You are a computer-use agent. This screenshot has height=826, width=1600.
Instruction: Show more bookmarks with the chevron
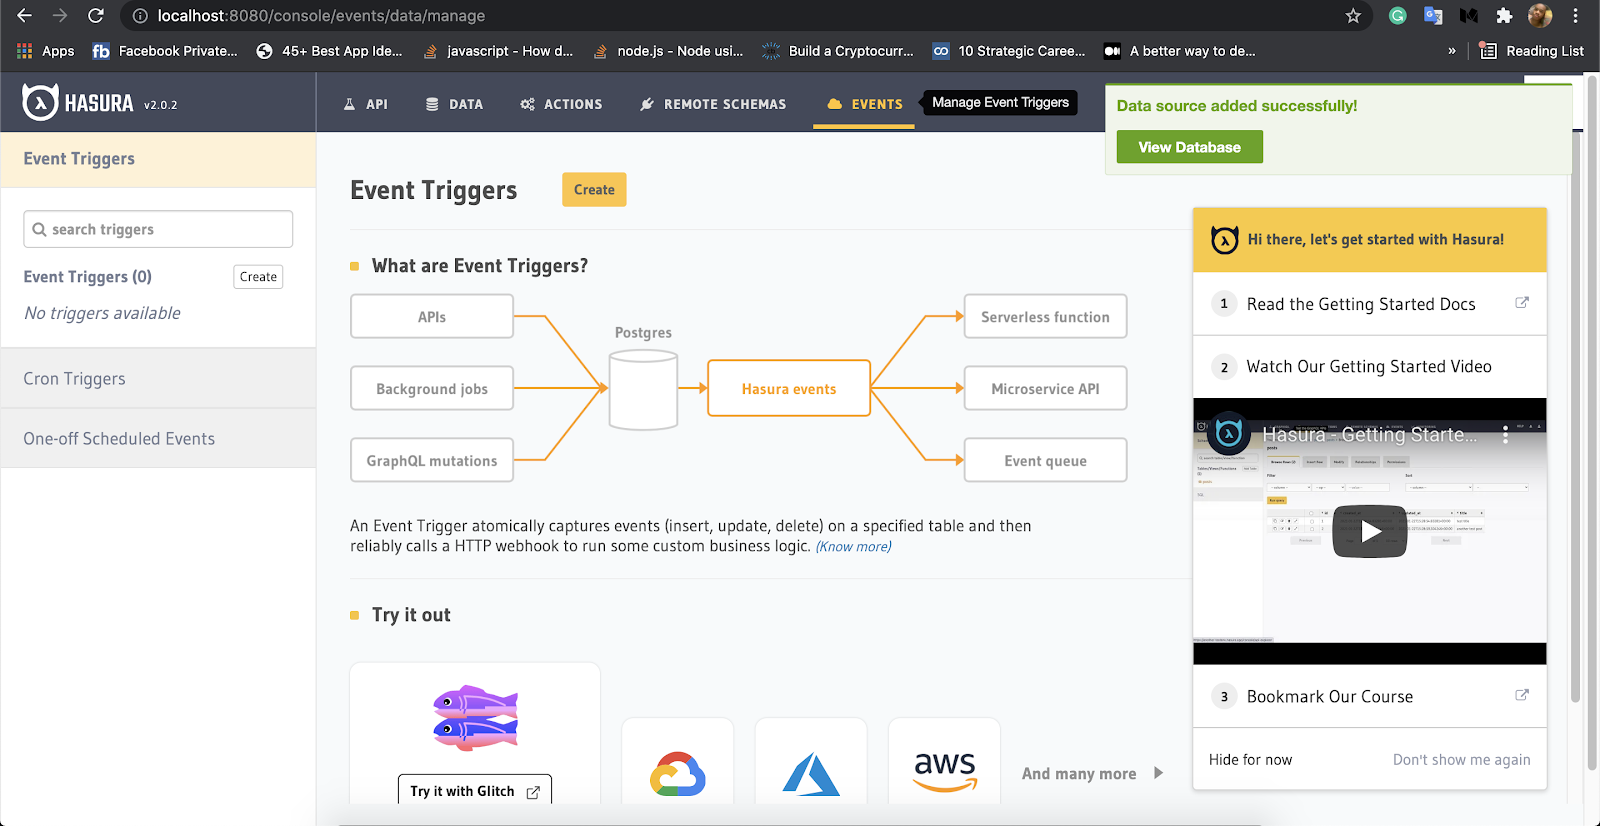[x=1452, y=51]
